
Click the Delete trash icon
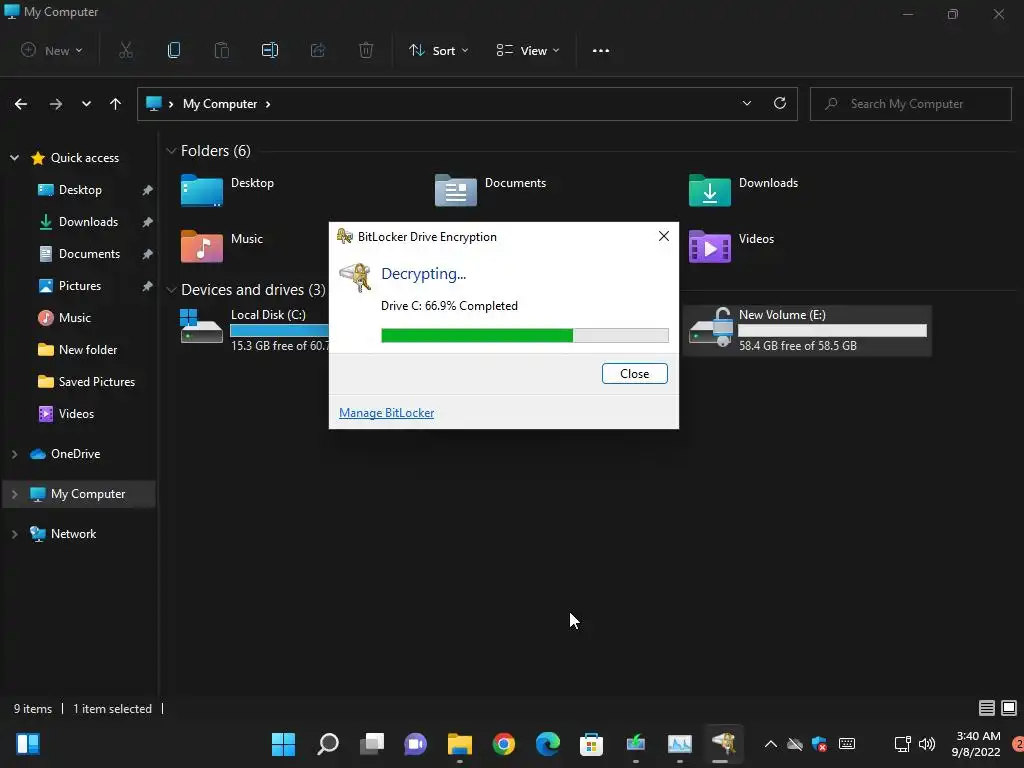[x=366, y=50]
